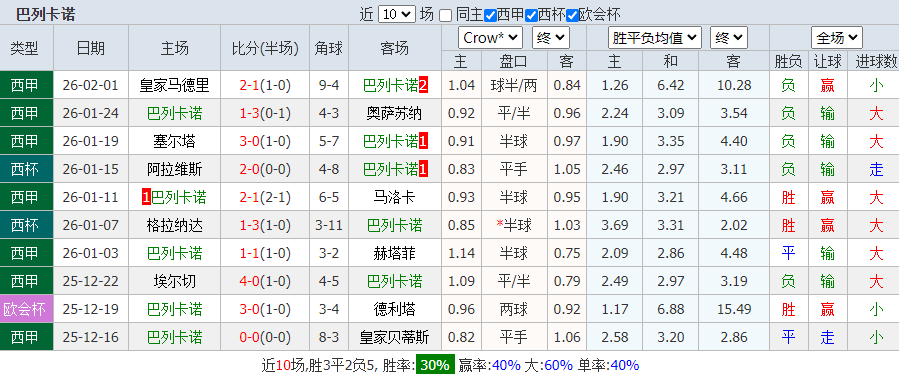Screen dimensions: 899x374
Task: Click the 大 60% summary value
Action: (x=558, y=365)
